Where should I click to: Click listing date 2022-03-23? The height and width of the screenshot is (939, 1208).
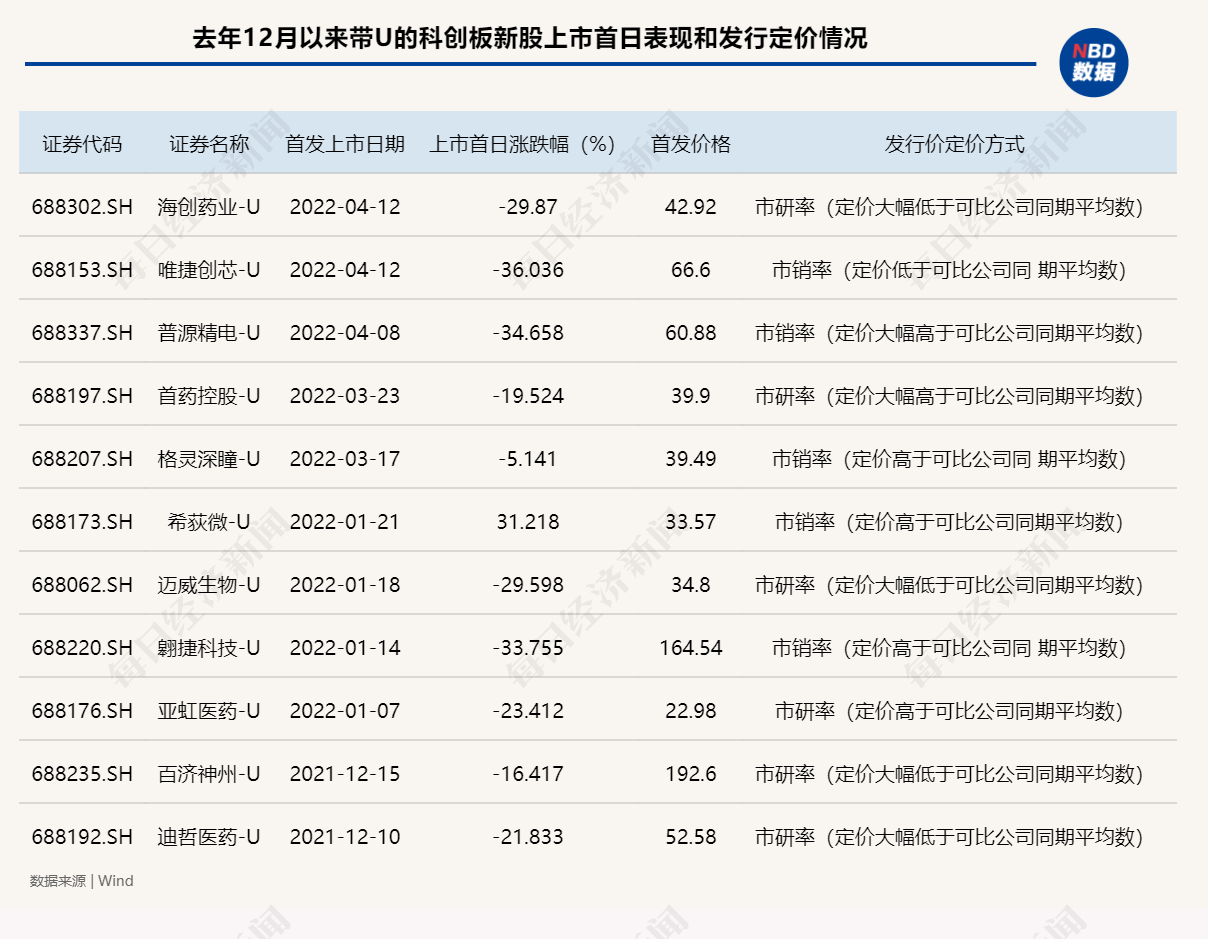pyautogui.click(x=345, y=396)
